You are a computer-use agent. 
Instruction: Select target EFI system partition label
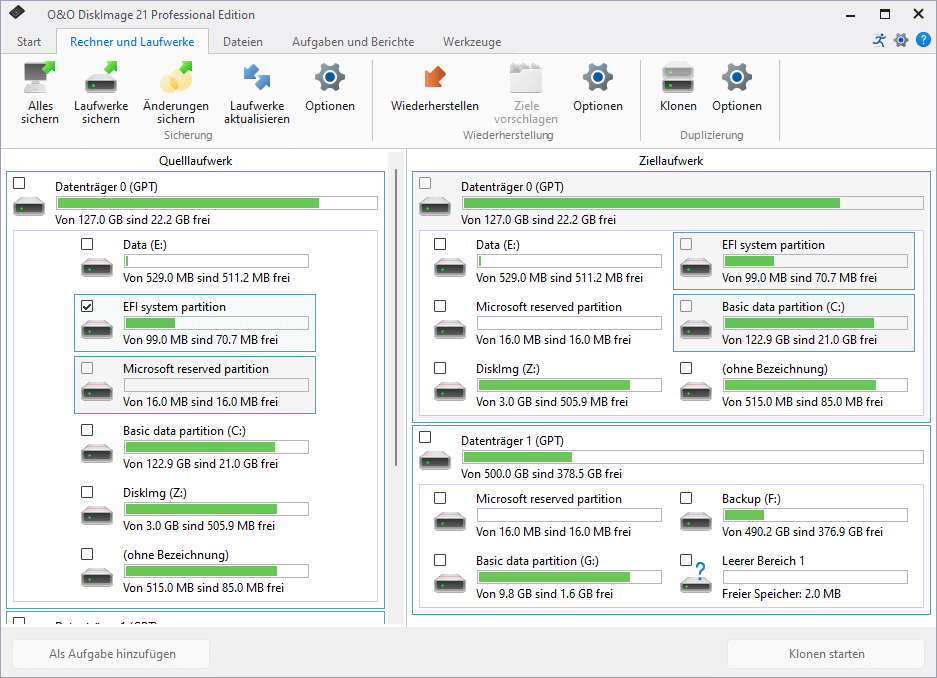773,245
